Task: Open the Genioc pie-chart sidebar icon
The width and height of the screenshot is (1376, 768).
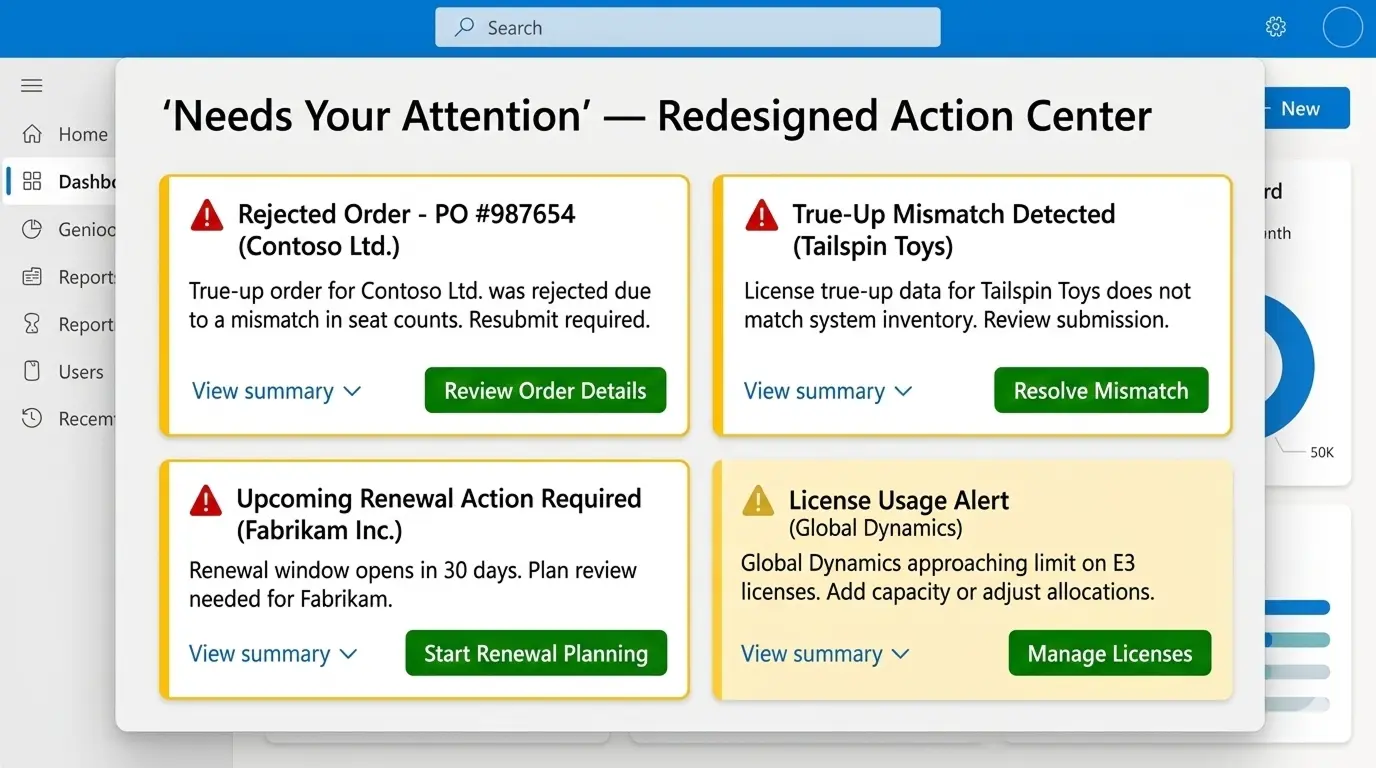Action: (31, 229)
